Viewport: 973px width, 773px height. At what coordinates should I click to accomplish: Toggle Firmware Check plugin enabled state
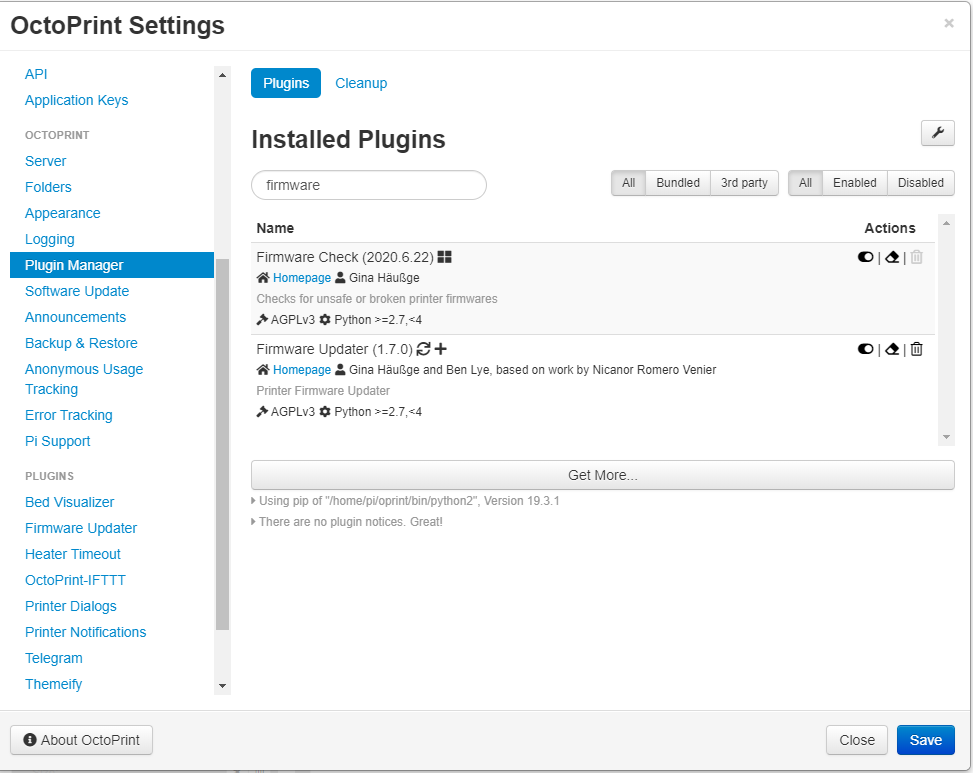pos(865,257)
